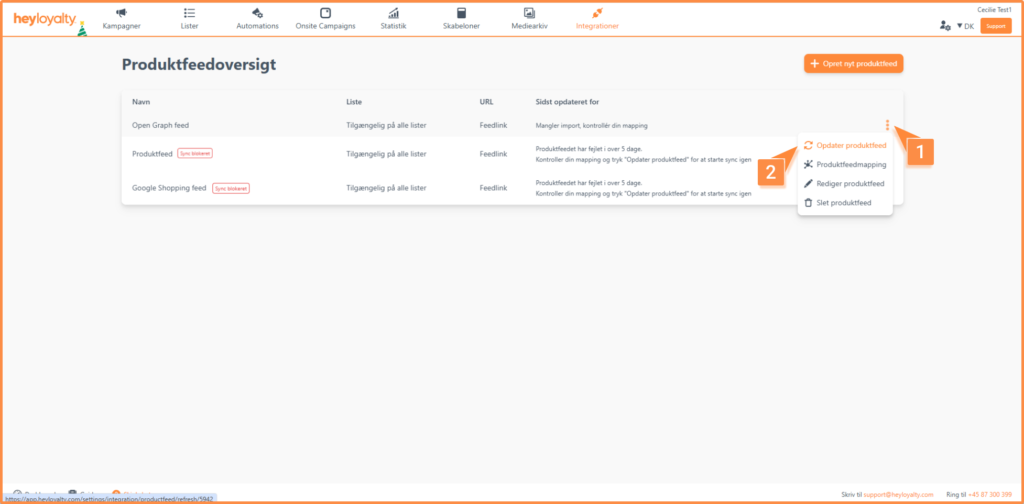Select Opdater produktfeed from the menu
Viewport: 1024px width, 504px height.
[x=850, y=146]
